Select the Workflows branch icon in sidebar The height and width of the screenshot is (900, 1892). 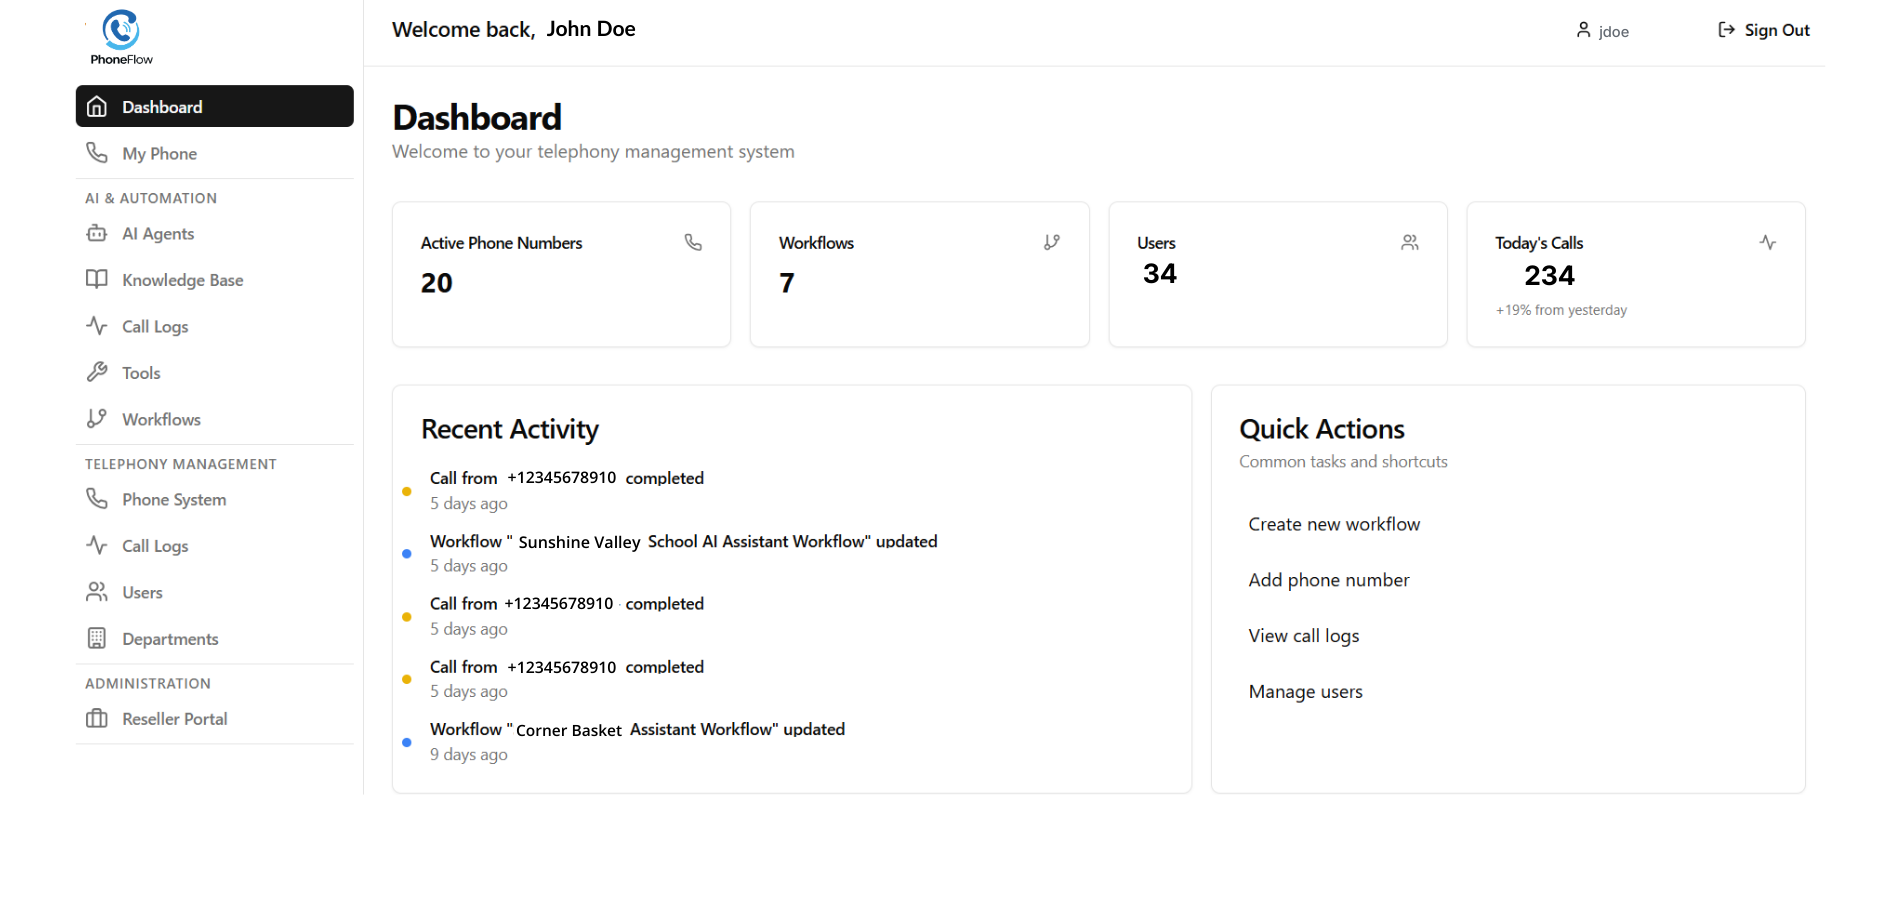pos(97,419)
